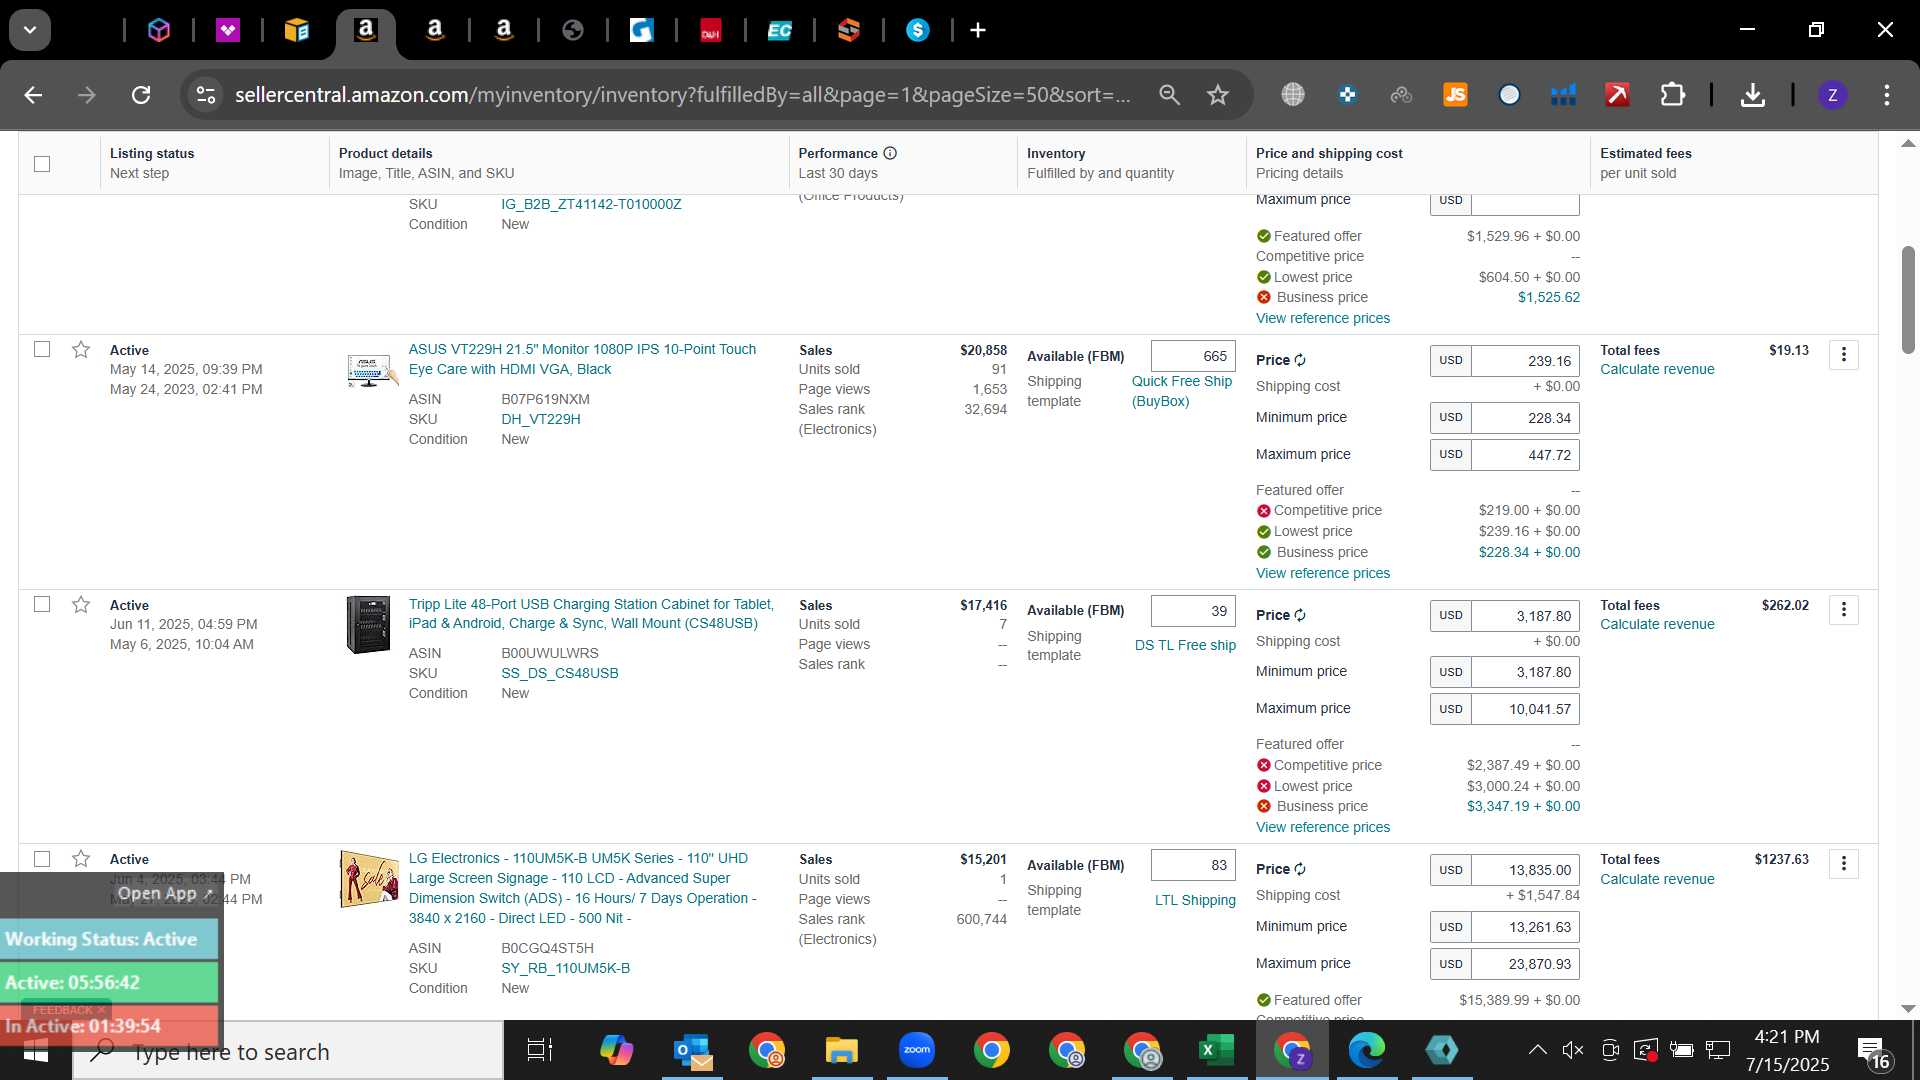Edit LG 110UM5K-B minimum price field
The height and width of the screenshot is (1080, 1920).
tap(1525, 927)
